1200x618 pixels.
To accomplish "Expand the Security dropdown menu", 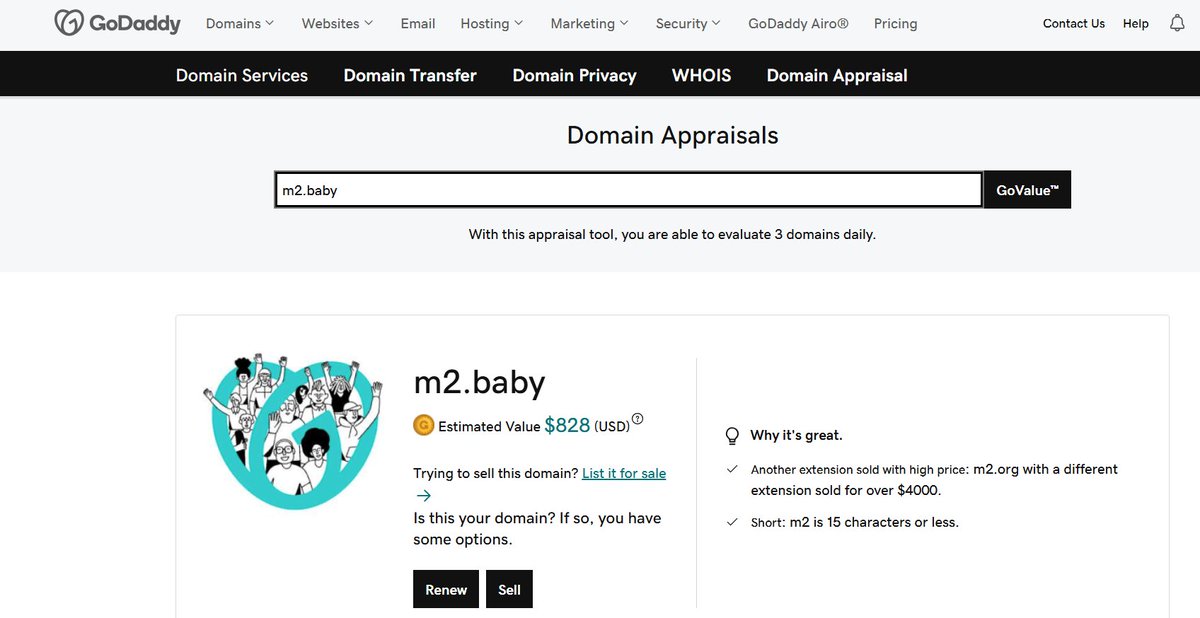I will 688,23.
